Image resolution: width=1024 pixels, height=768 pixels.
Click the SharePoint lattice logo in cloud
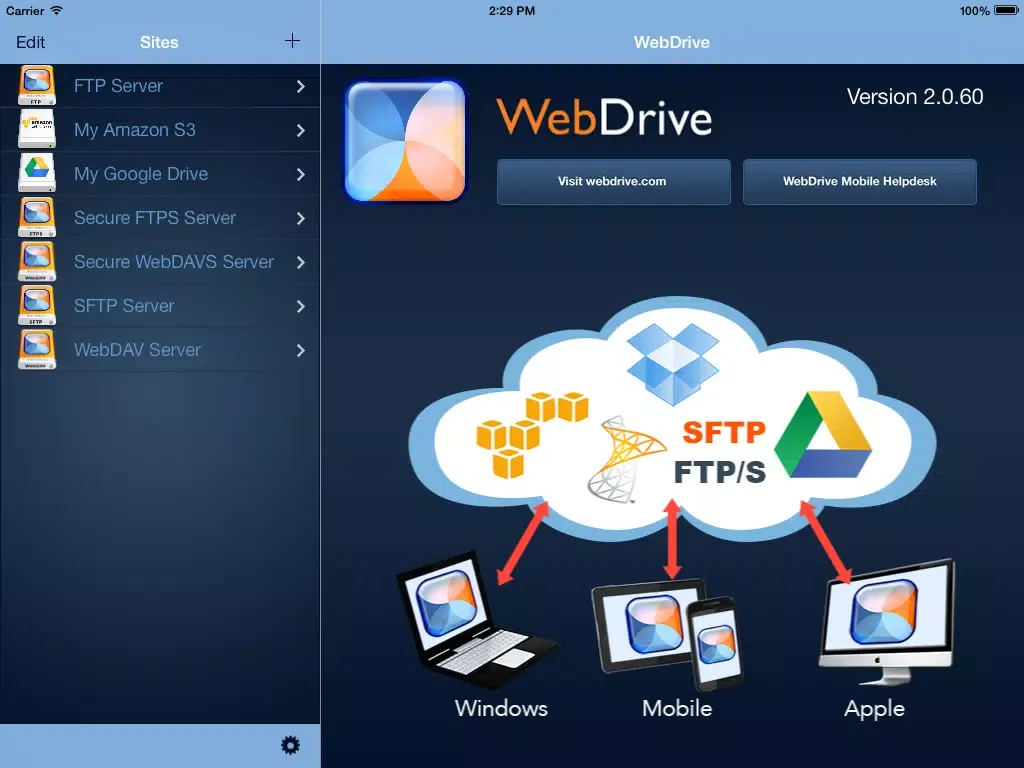(626, 459)
